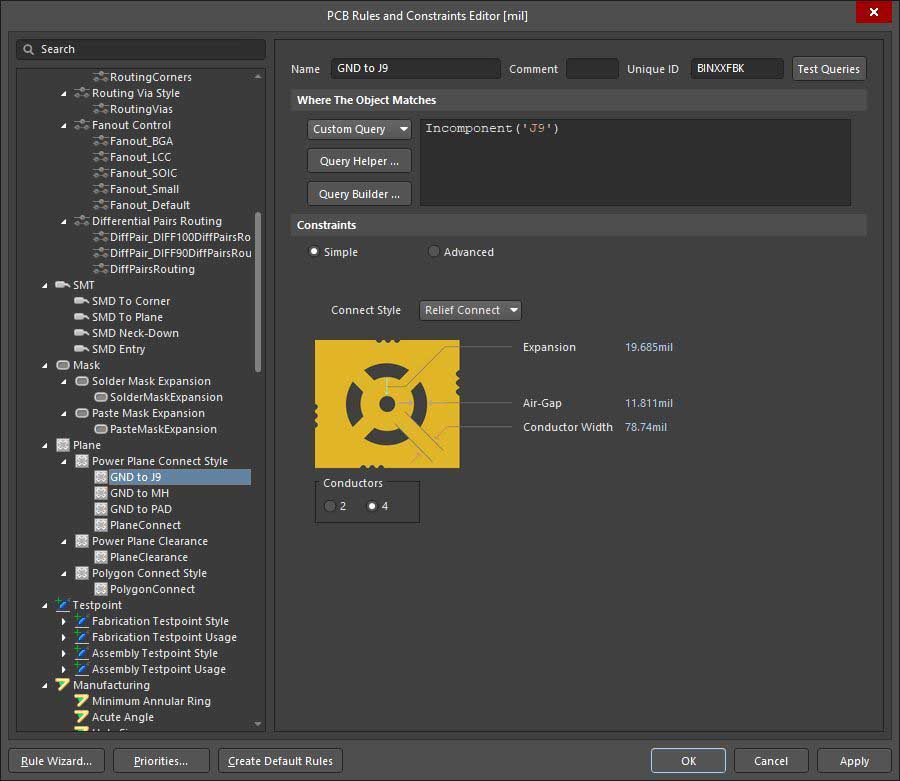The image size is (900, 781).
Task: Select the PlaneConnect rule in tree
Action: (x=145, y=525)
